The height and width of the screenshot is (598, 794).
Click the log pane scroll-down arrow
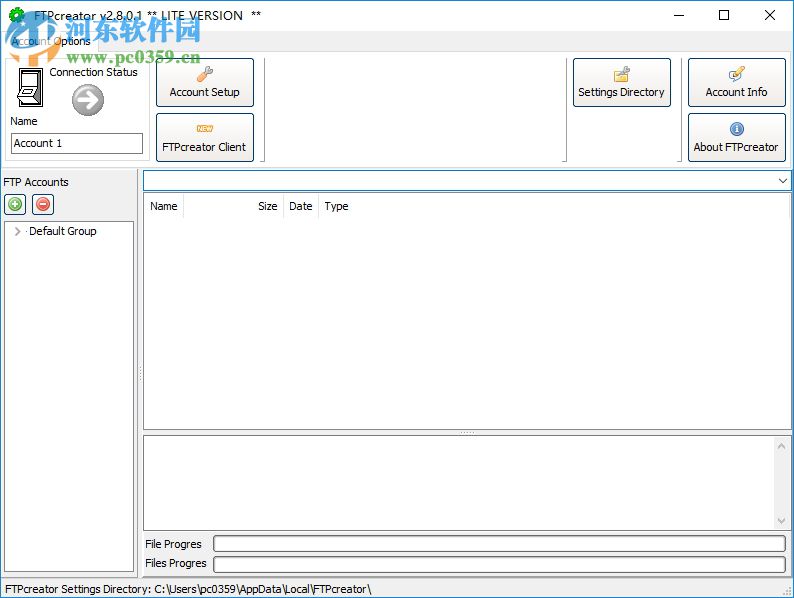pos(781,521)
